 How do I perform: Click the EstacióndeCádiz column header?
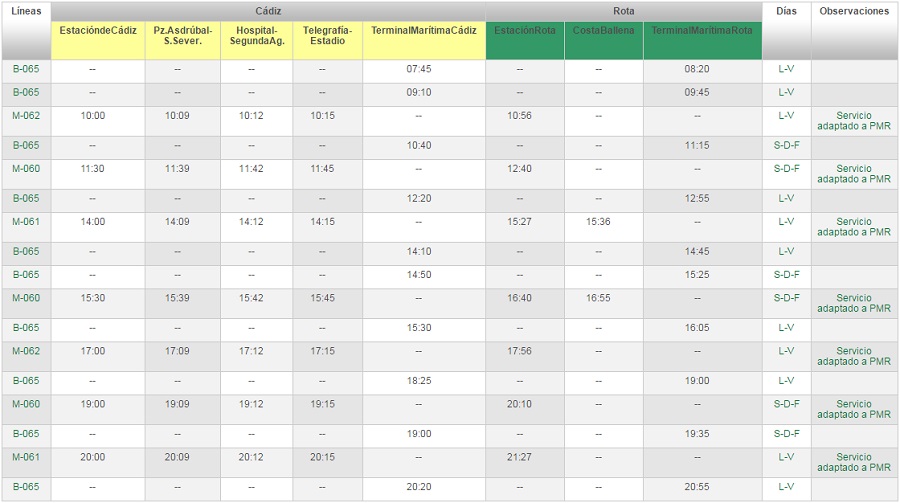point(98,31)
